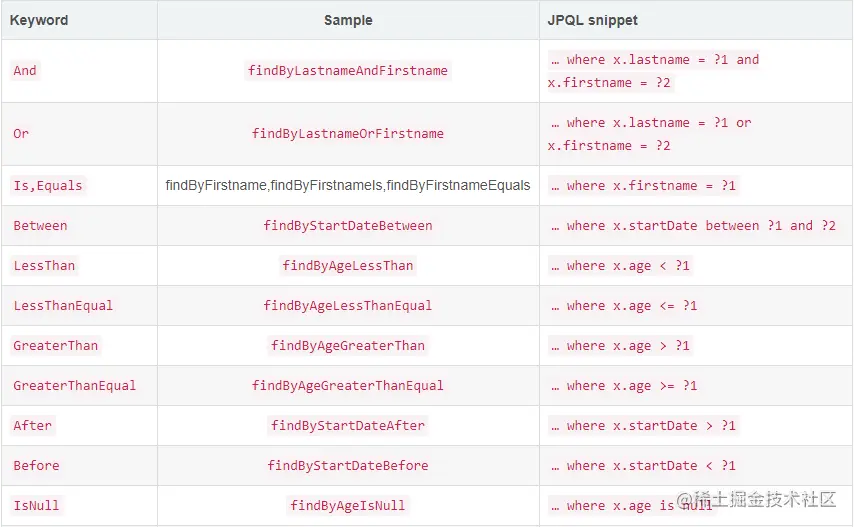Click findByLastnameOrFirstname sample text
Viewport: 854px width, 527px height.
348,134
